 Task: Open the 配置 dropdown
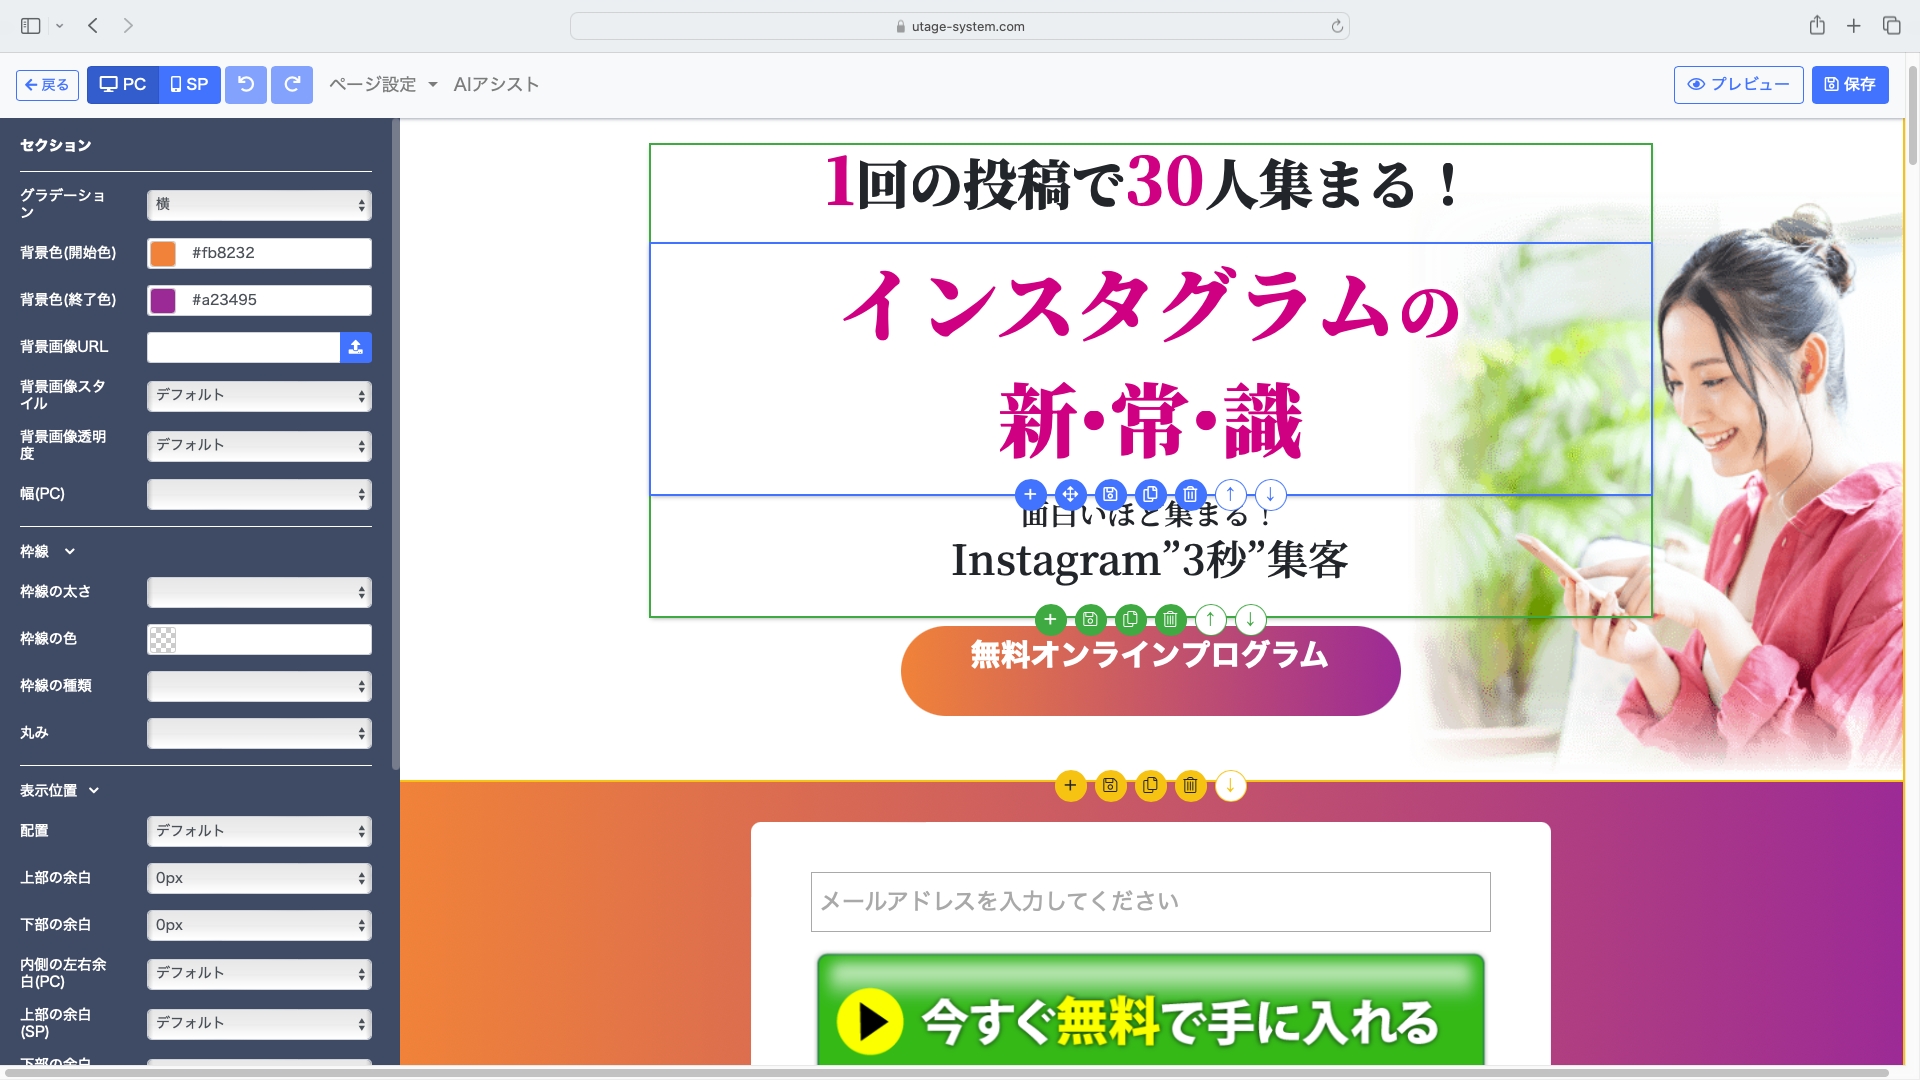pyautogui.click(x=259, y=831)
